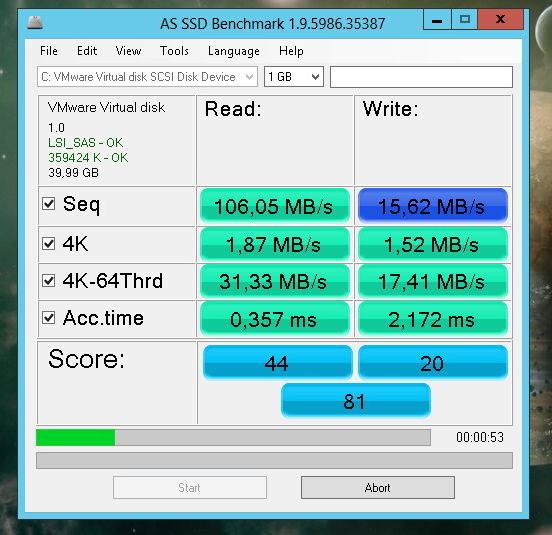Click the disabled Start button
This screenshot has width=552, height=535.
coord(190,487)
